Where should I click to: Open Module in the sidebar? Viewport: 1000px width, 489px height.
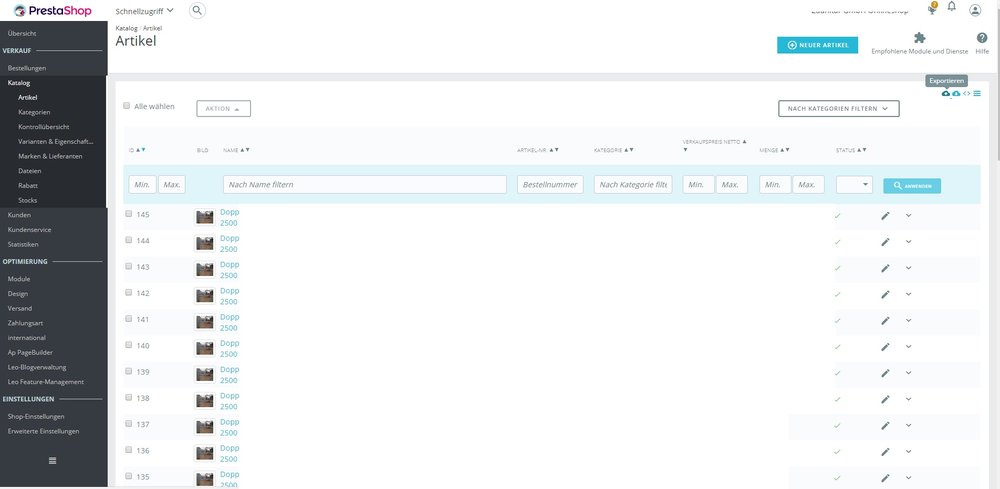tap(18, 279)
